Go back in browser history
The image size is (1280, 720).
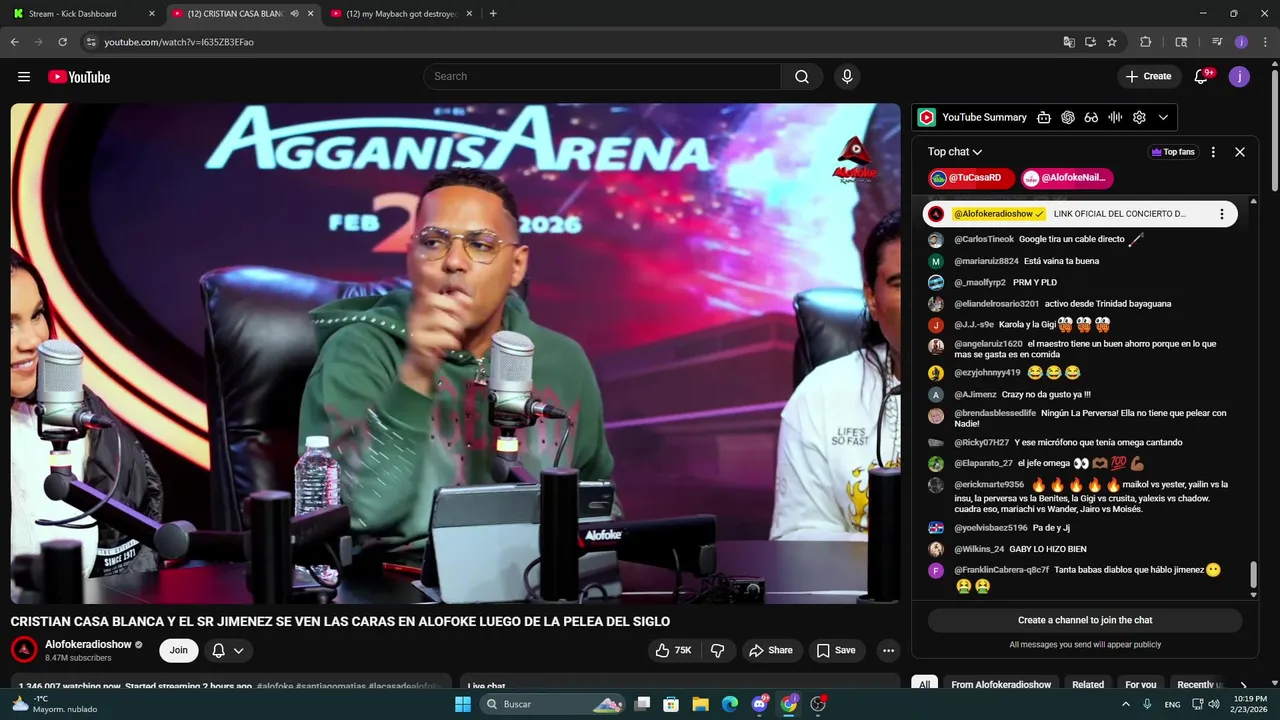(x=14, y=42)
